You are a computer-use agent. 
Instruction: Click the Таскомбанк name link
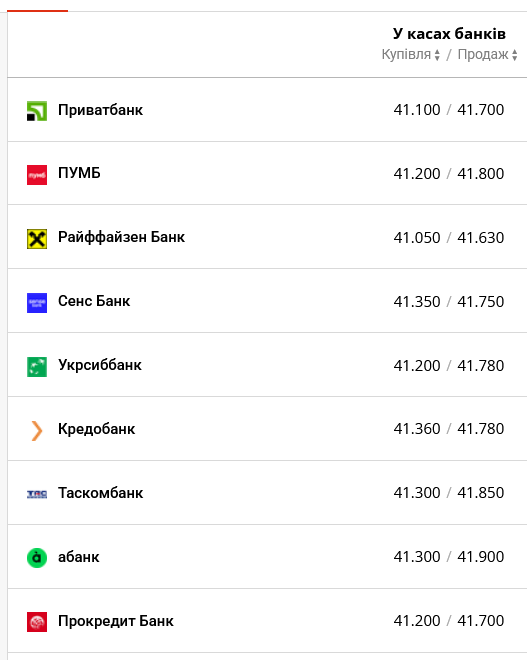coord(101,493)
